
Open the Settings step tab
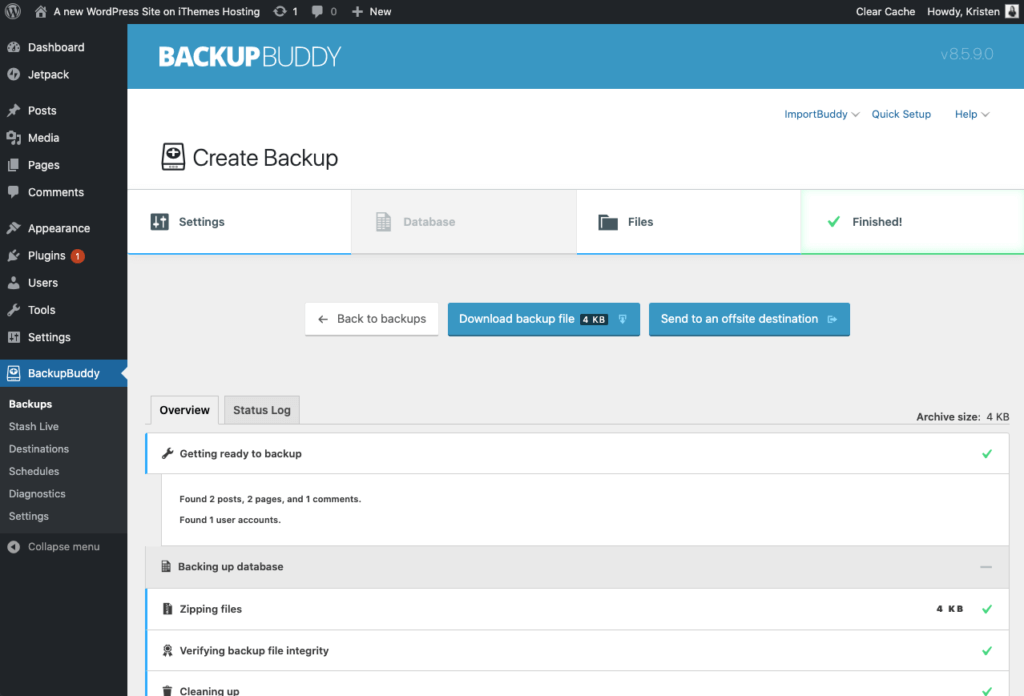239,222
